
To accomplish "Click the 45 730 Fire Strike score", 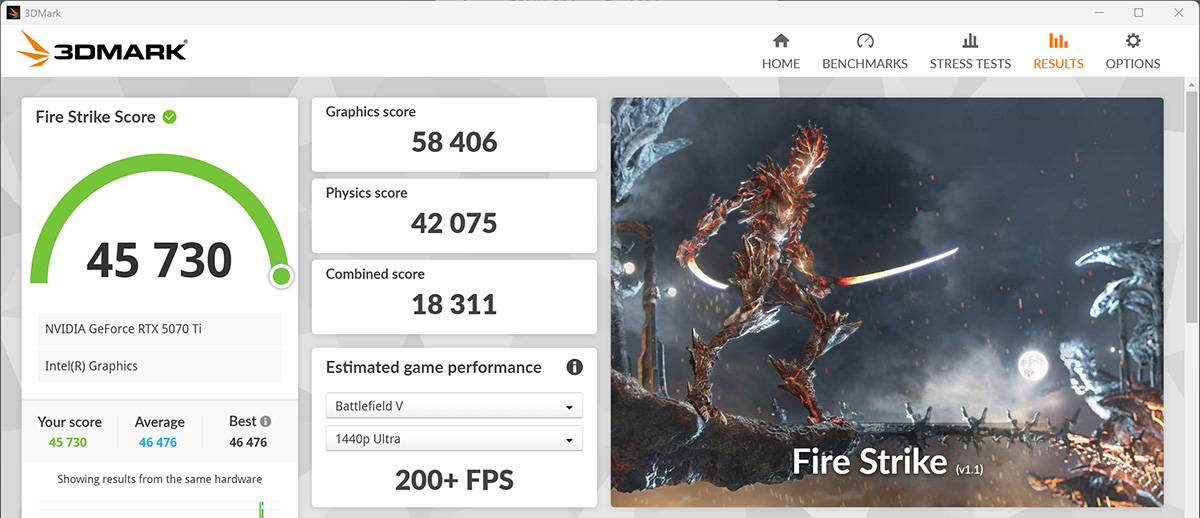I will coord(159,260).
